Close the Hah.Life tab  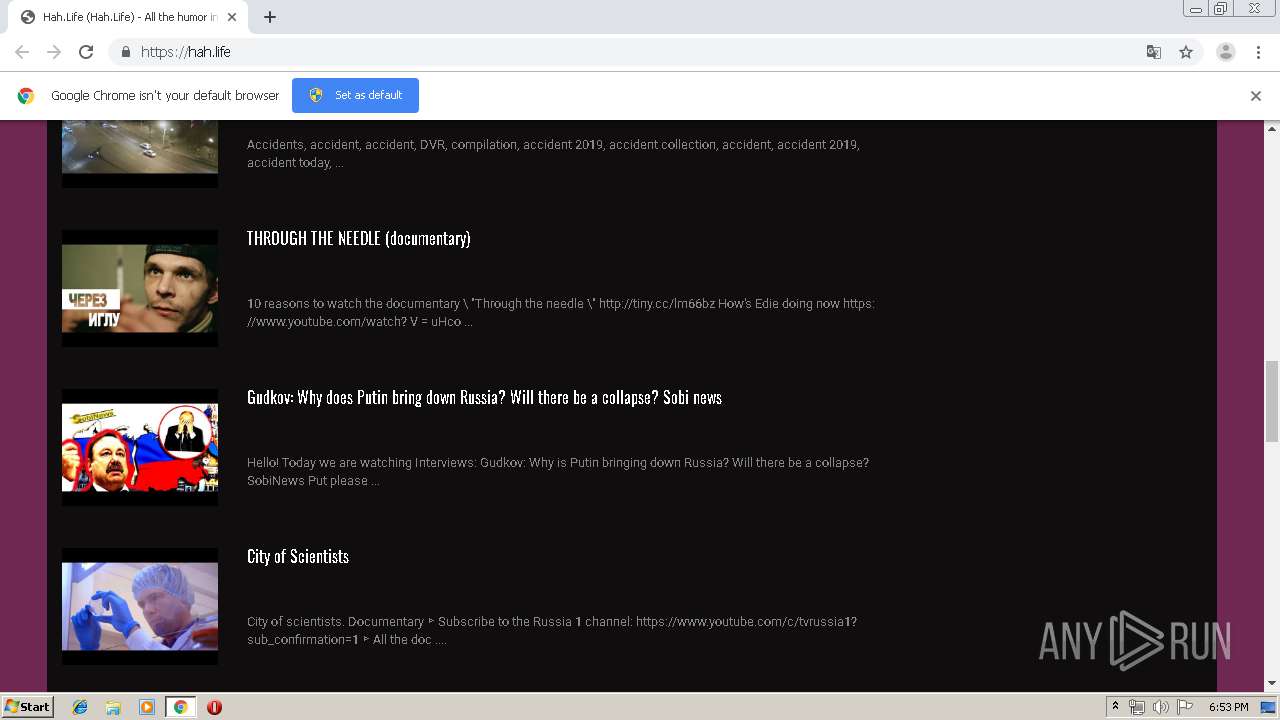pos(232,17)
